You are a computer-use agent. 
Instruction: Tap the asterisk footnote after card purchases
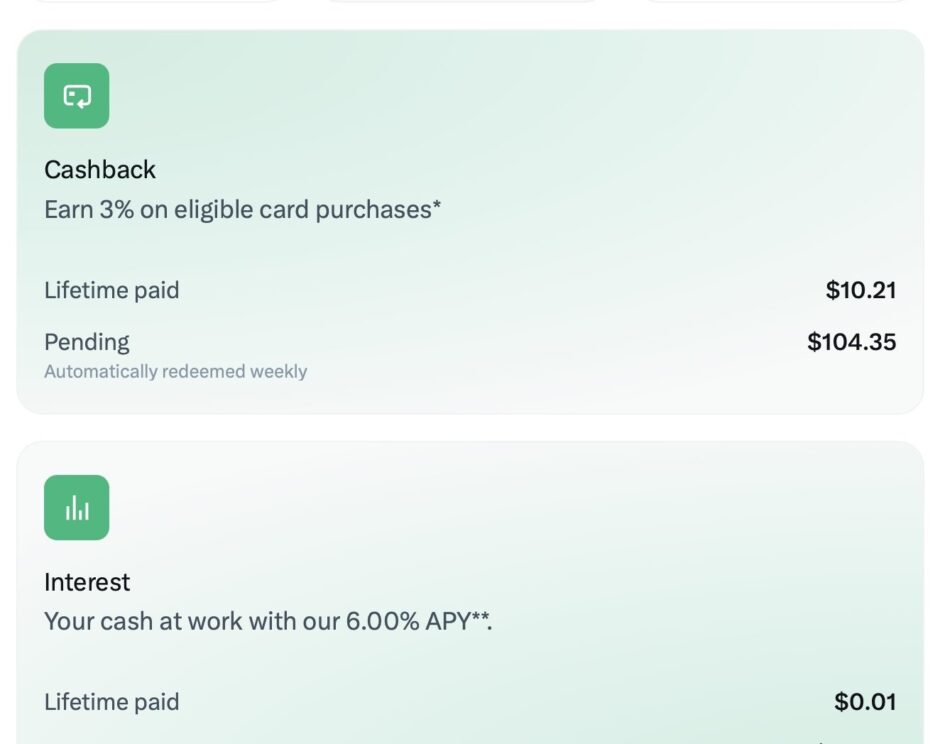[437, 205]
